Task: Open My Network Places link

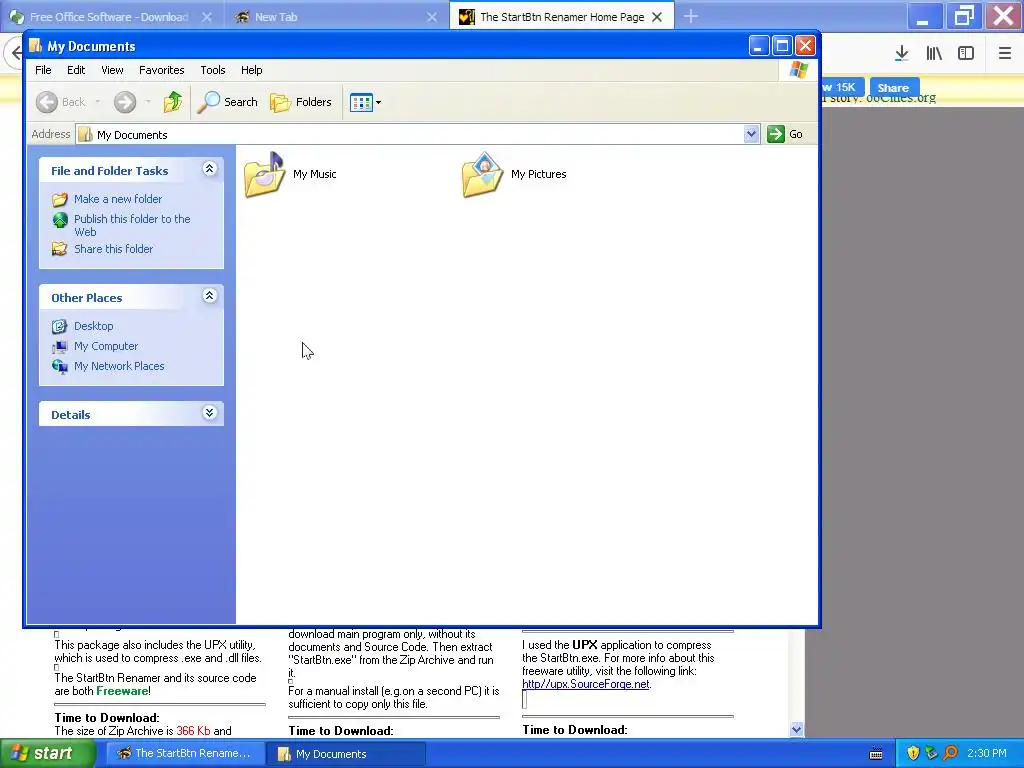Action: click(x=119, y=366)
